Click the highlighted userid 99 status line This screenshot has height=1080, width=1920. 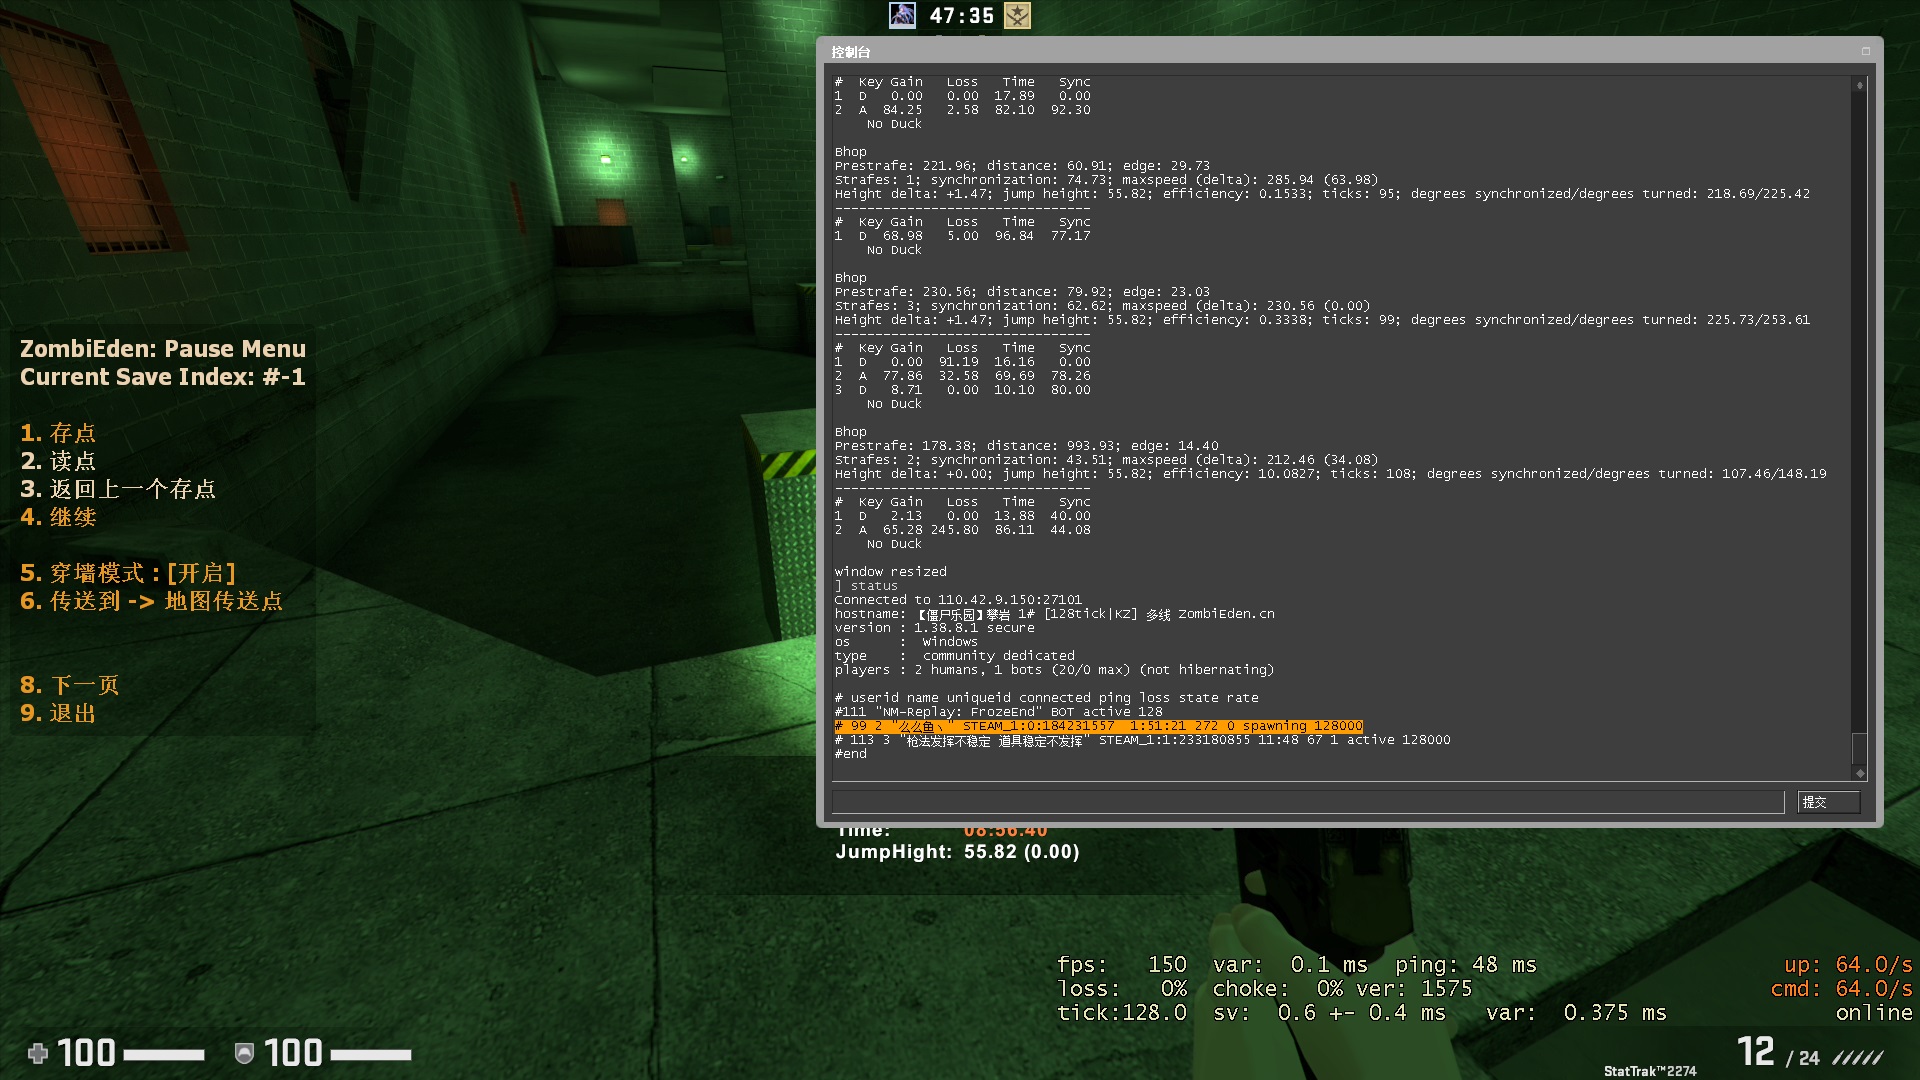pyautogui.click(x=1098, y=726)
